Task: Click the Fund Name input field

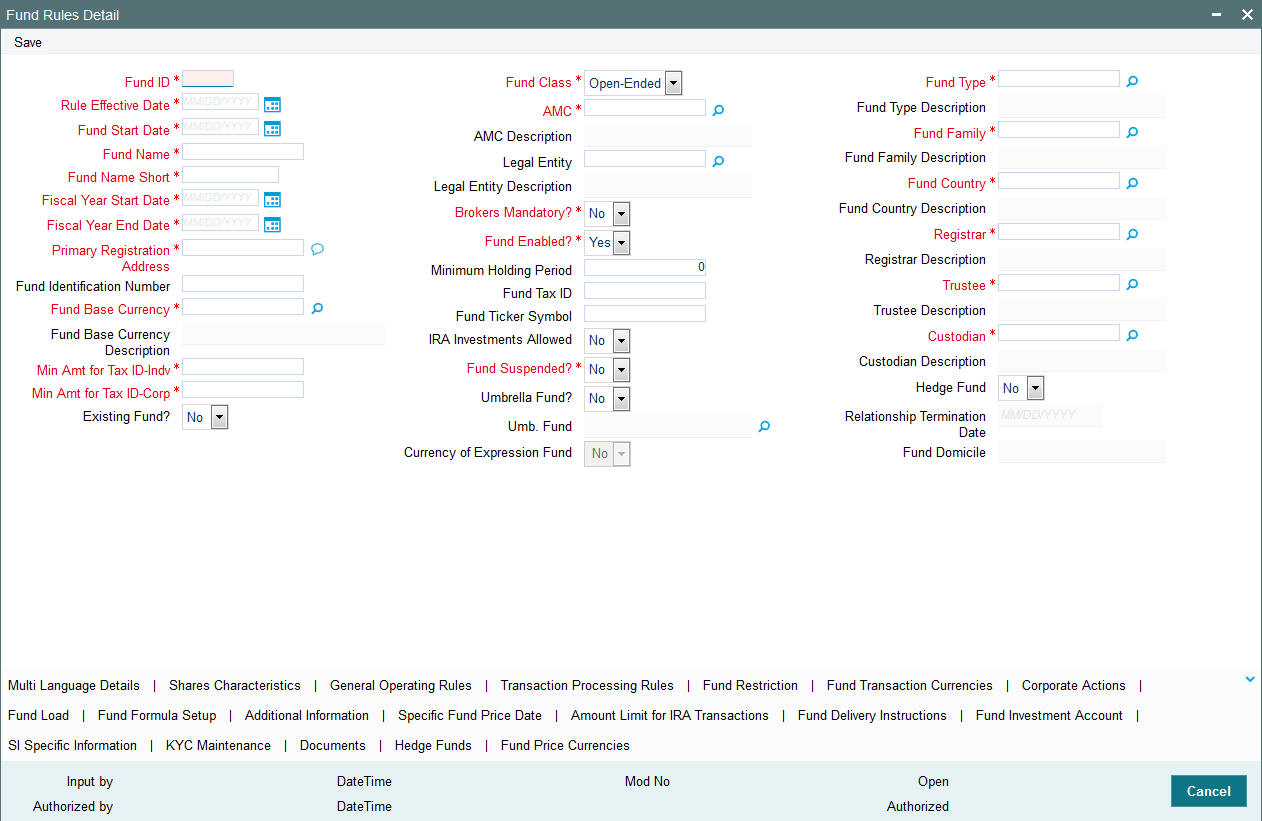Action: (243, 152)
